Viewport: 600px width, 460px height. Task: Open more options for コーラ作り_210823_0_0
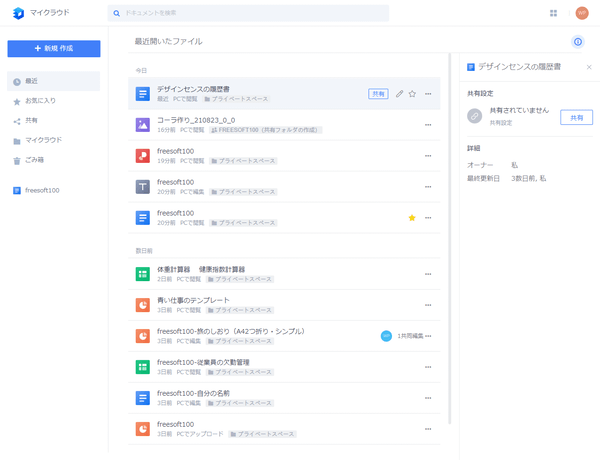click(428, 125)
